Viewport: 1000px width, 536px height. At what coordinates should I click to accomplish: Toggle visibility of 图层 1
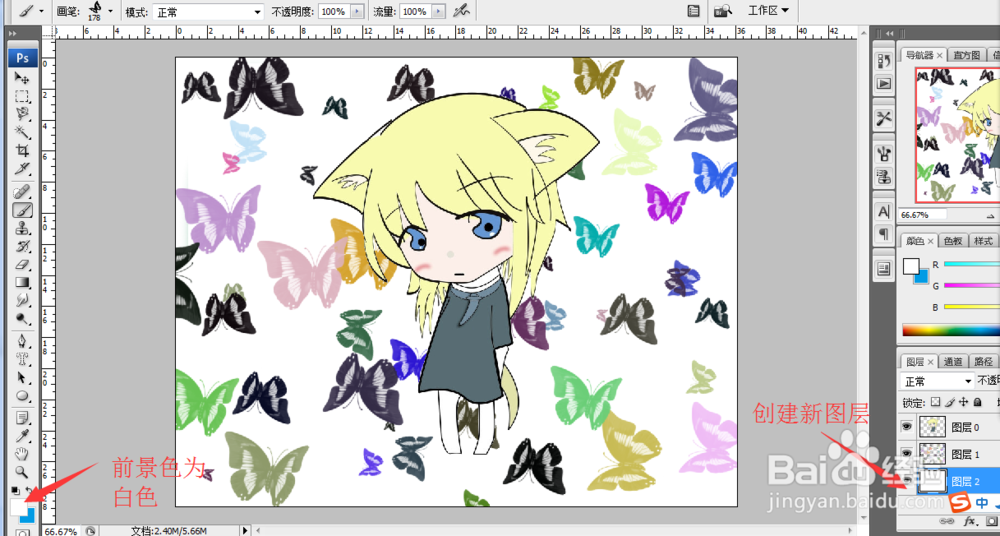908,453
